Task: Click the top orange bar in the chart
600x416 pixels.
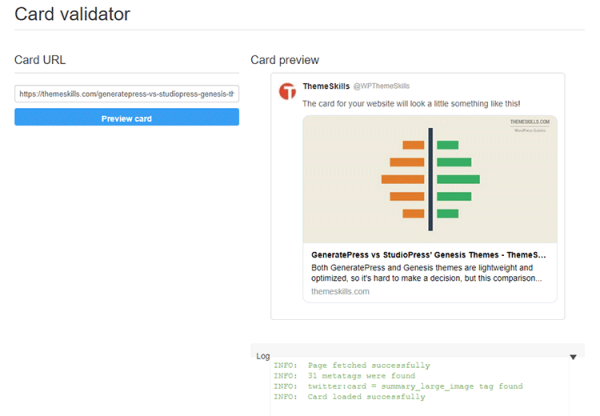Action: (x=414, y=145)
